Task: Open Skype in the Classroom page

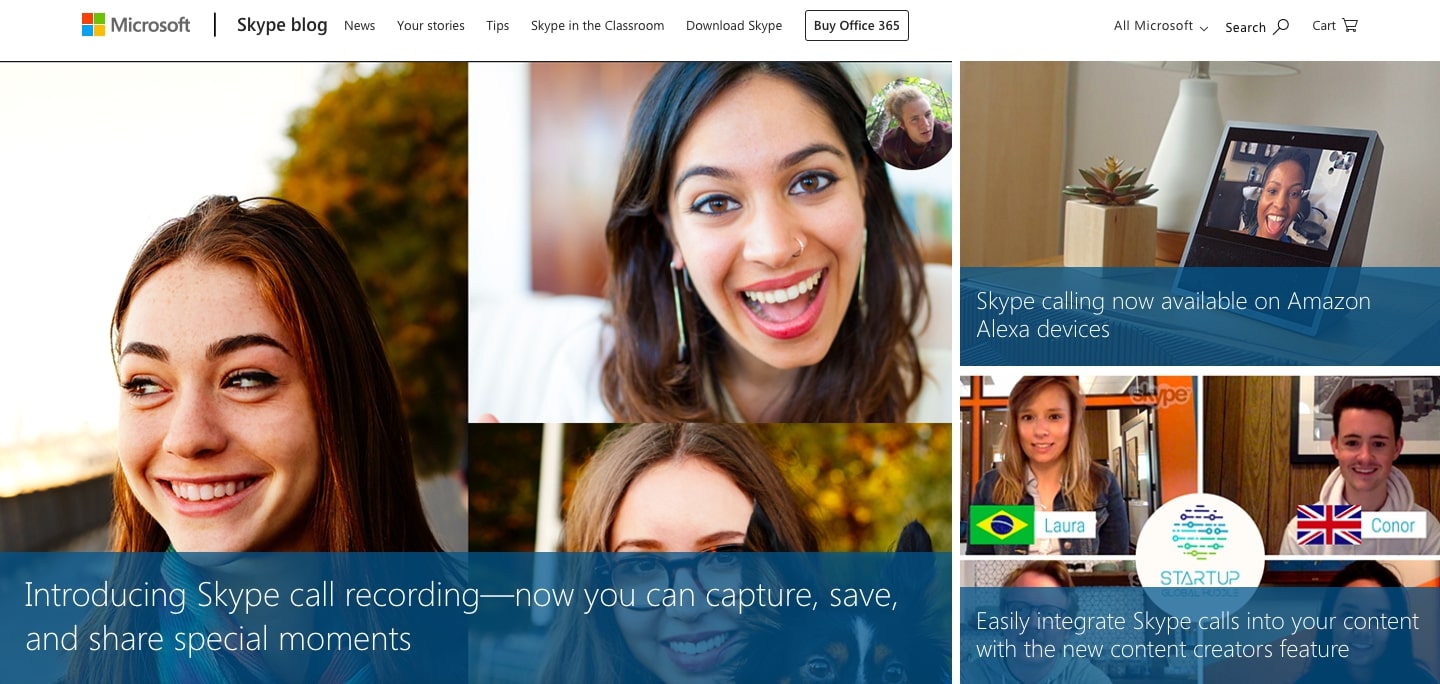Action: click(x=598, y=26)
